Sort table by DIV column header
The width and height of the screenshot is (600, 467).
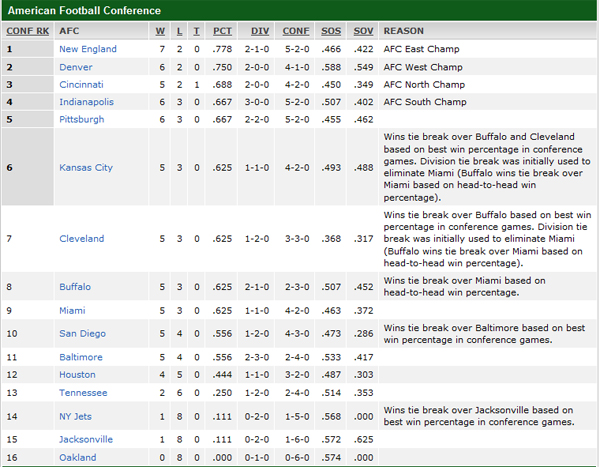(x=260, y=31)
